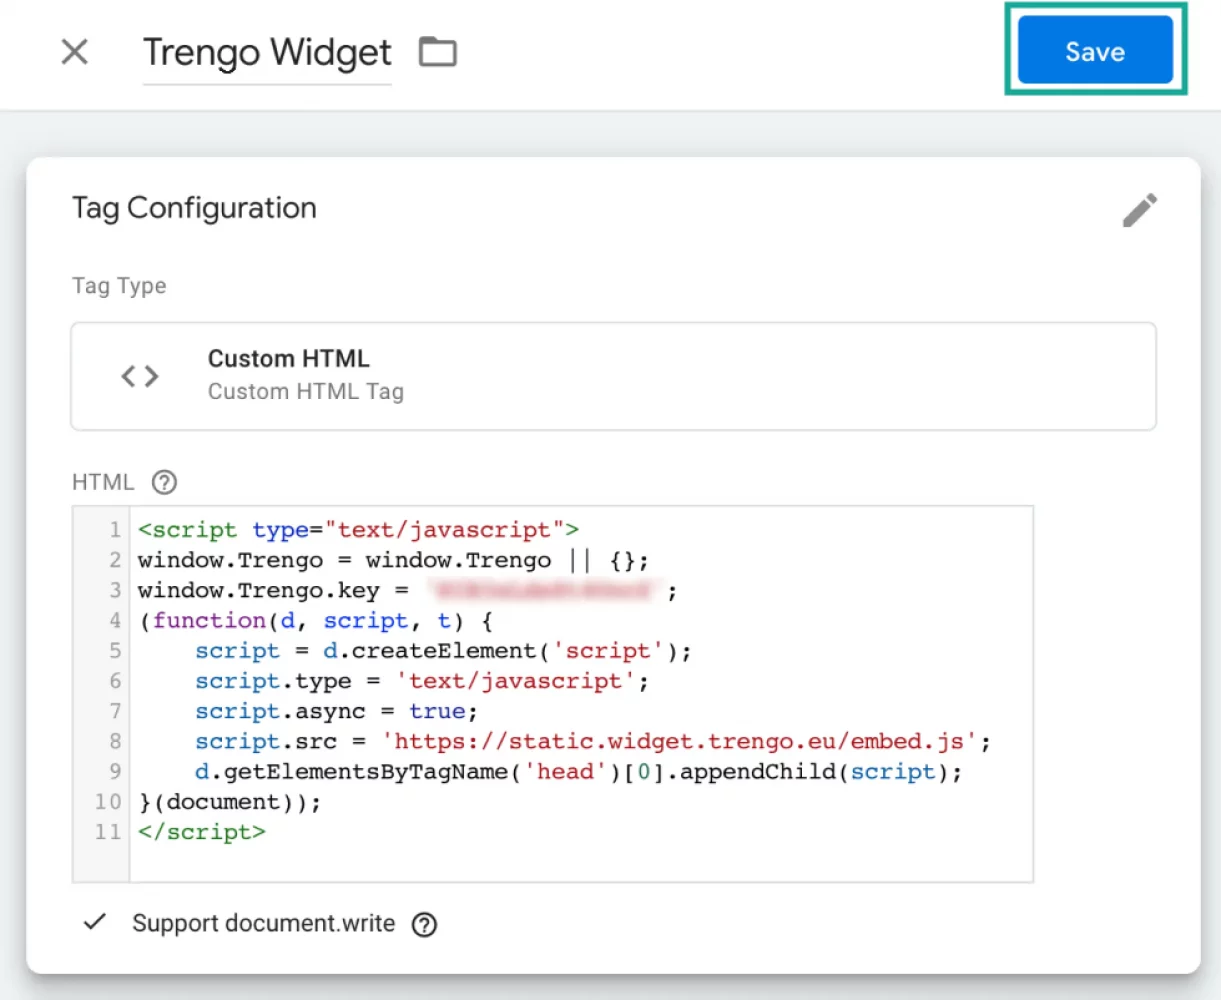The image size is (1221, 1000).
Task: Click the script.async = true line
Action: (x=337, y=712)
